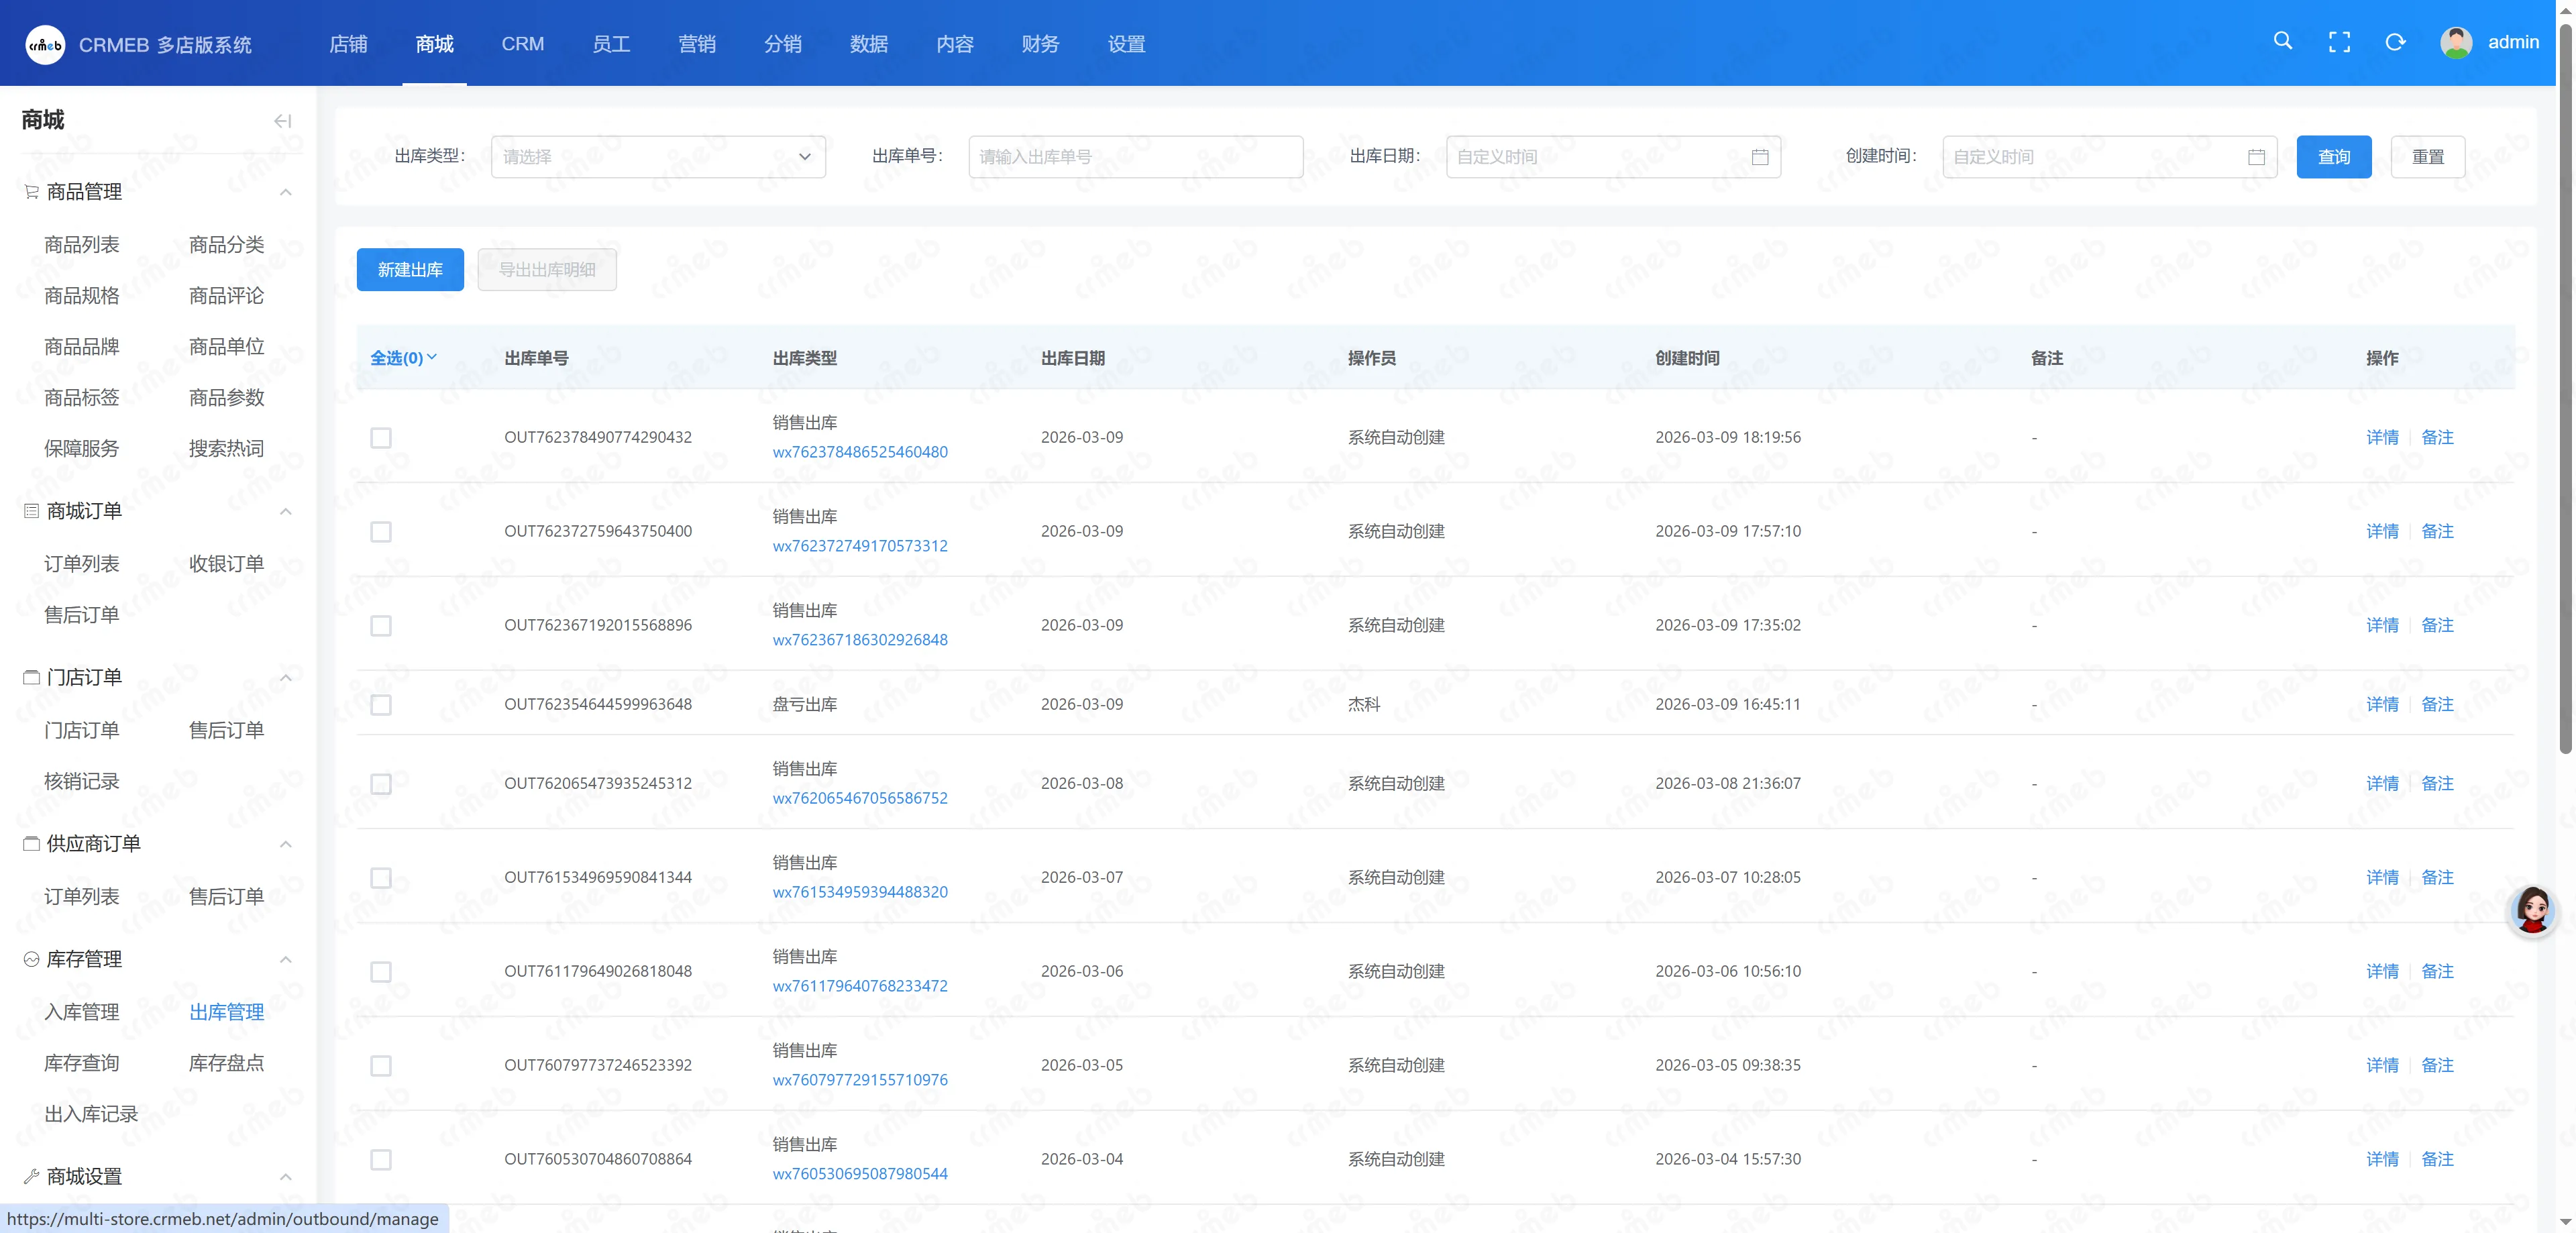Open 详情 for OUT762354644599963648

click(x=2382, y=705)
